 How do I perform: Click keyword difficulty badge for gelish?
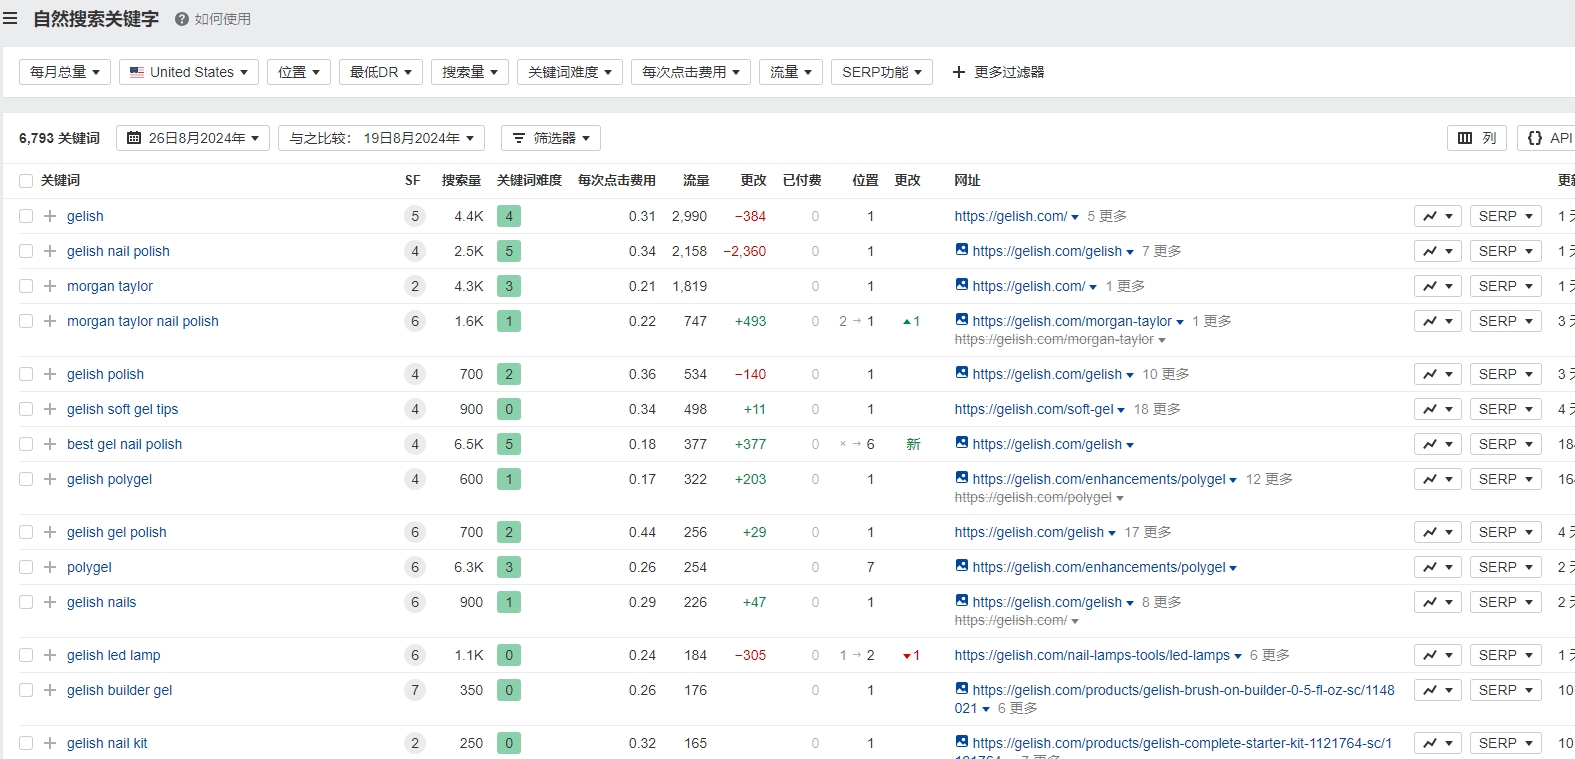509,216
